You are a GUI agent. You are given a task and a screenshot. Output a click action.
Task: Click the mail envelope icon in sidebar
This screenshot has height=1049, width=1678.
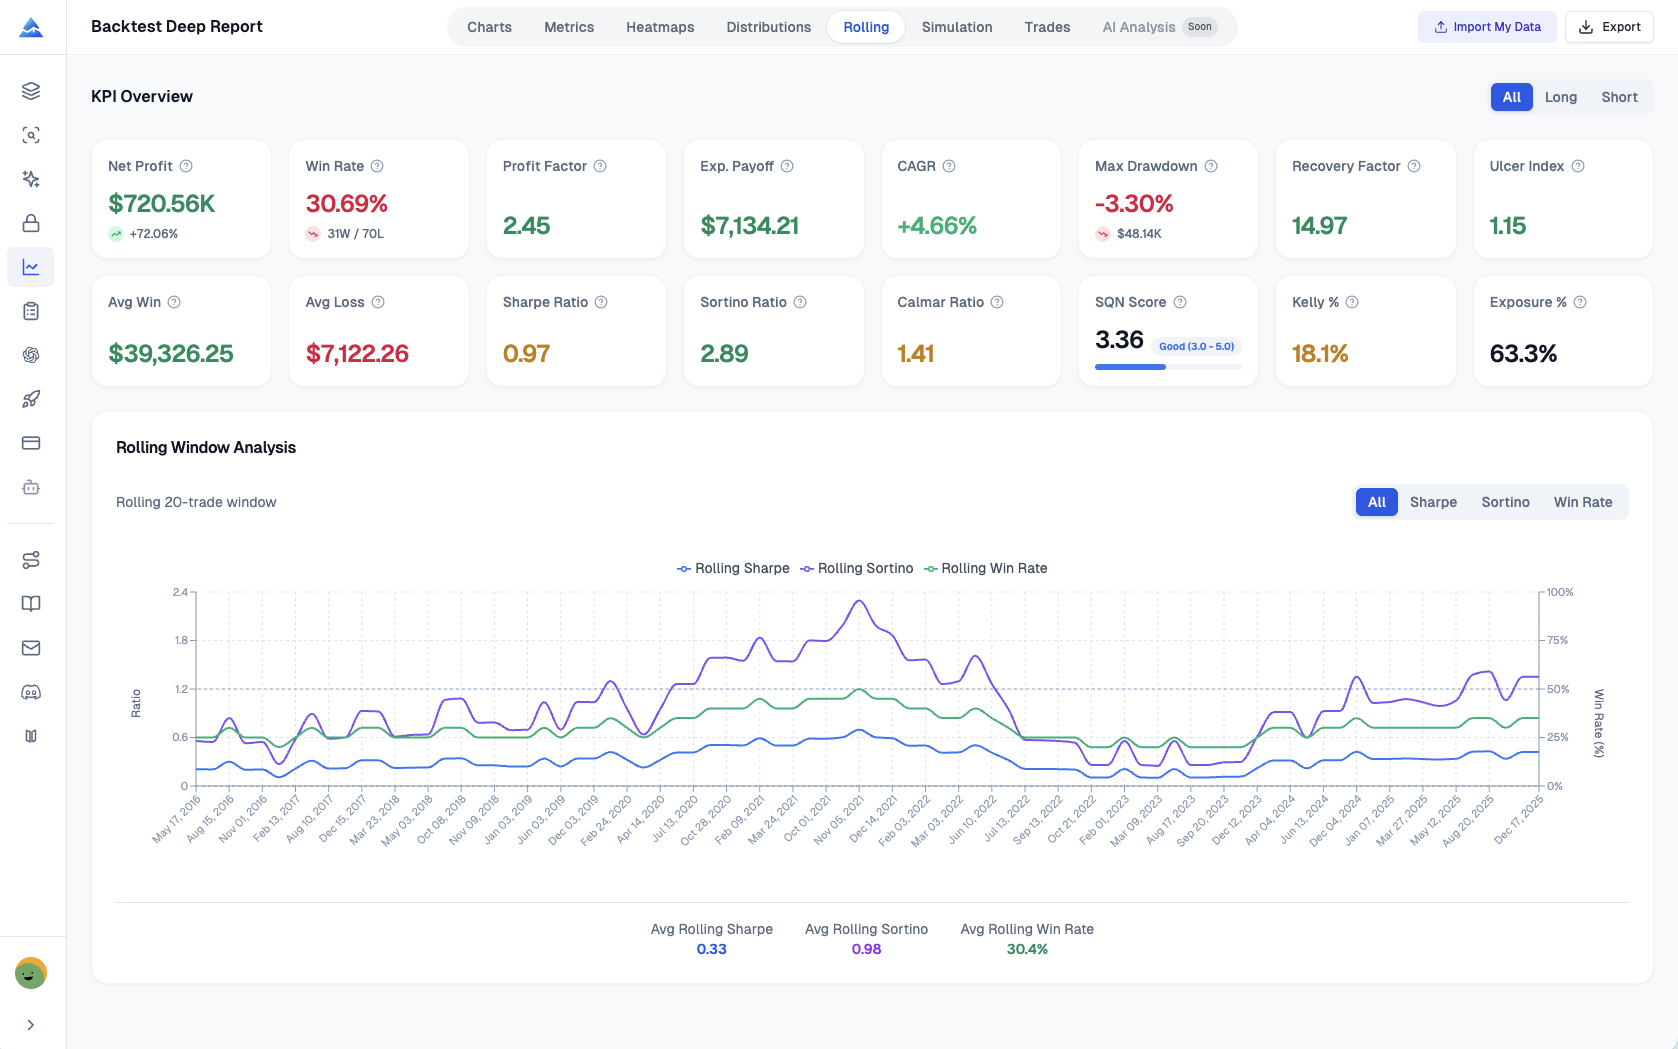[x=31, y=648]
